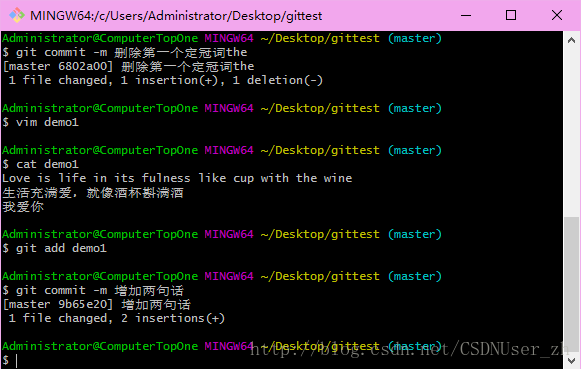Viewport: 581px width, 369px height.
Task: Click the line 'Love is life in its fulness'
Action: [177, 178]
